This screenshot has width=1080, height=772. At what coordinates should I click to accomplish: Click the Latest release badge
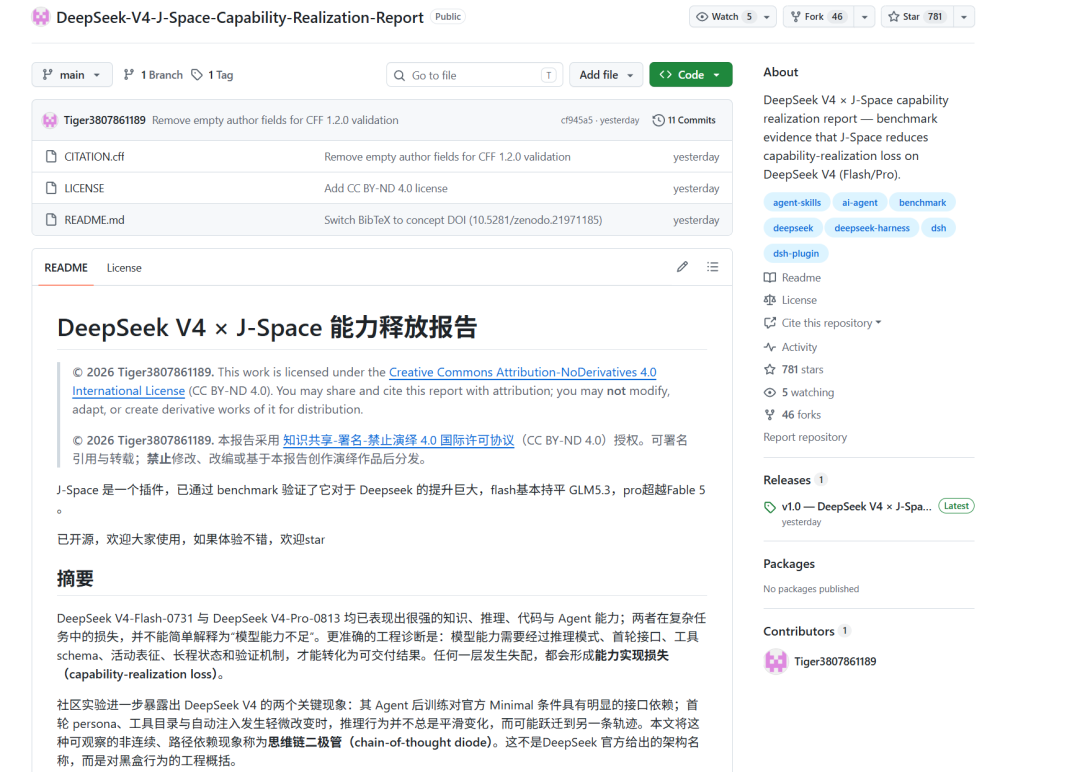[x=956, y=506]
